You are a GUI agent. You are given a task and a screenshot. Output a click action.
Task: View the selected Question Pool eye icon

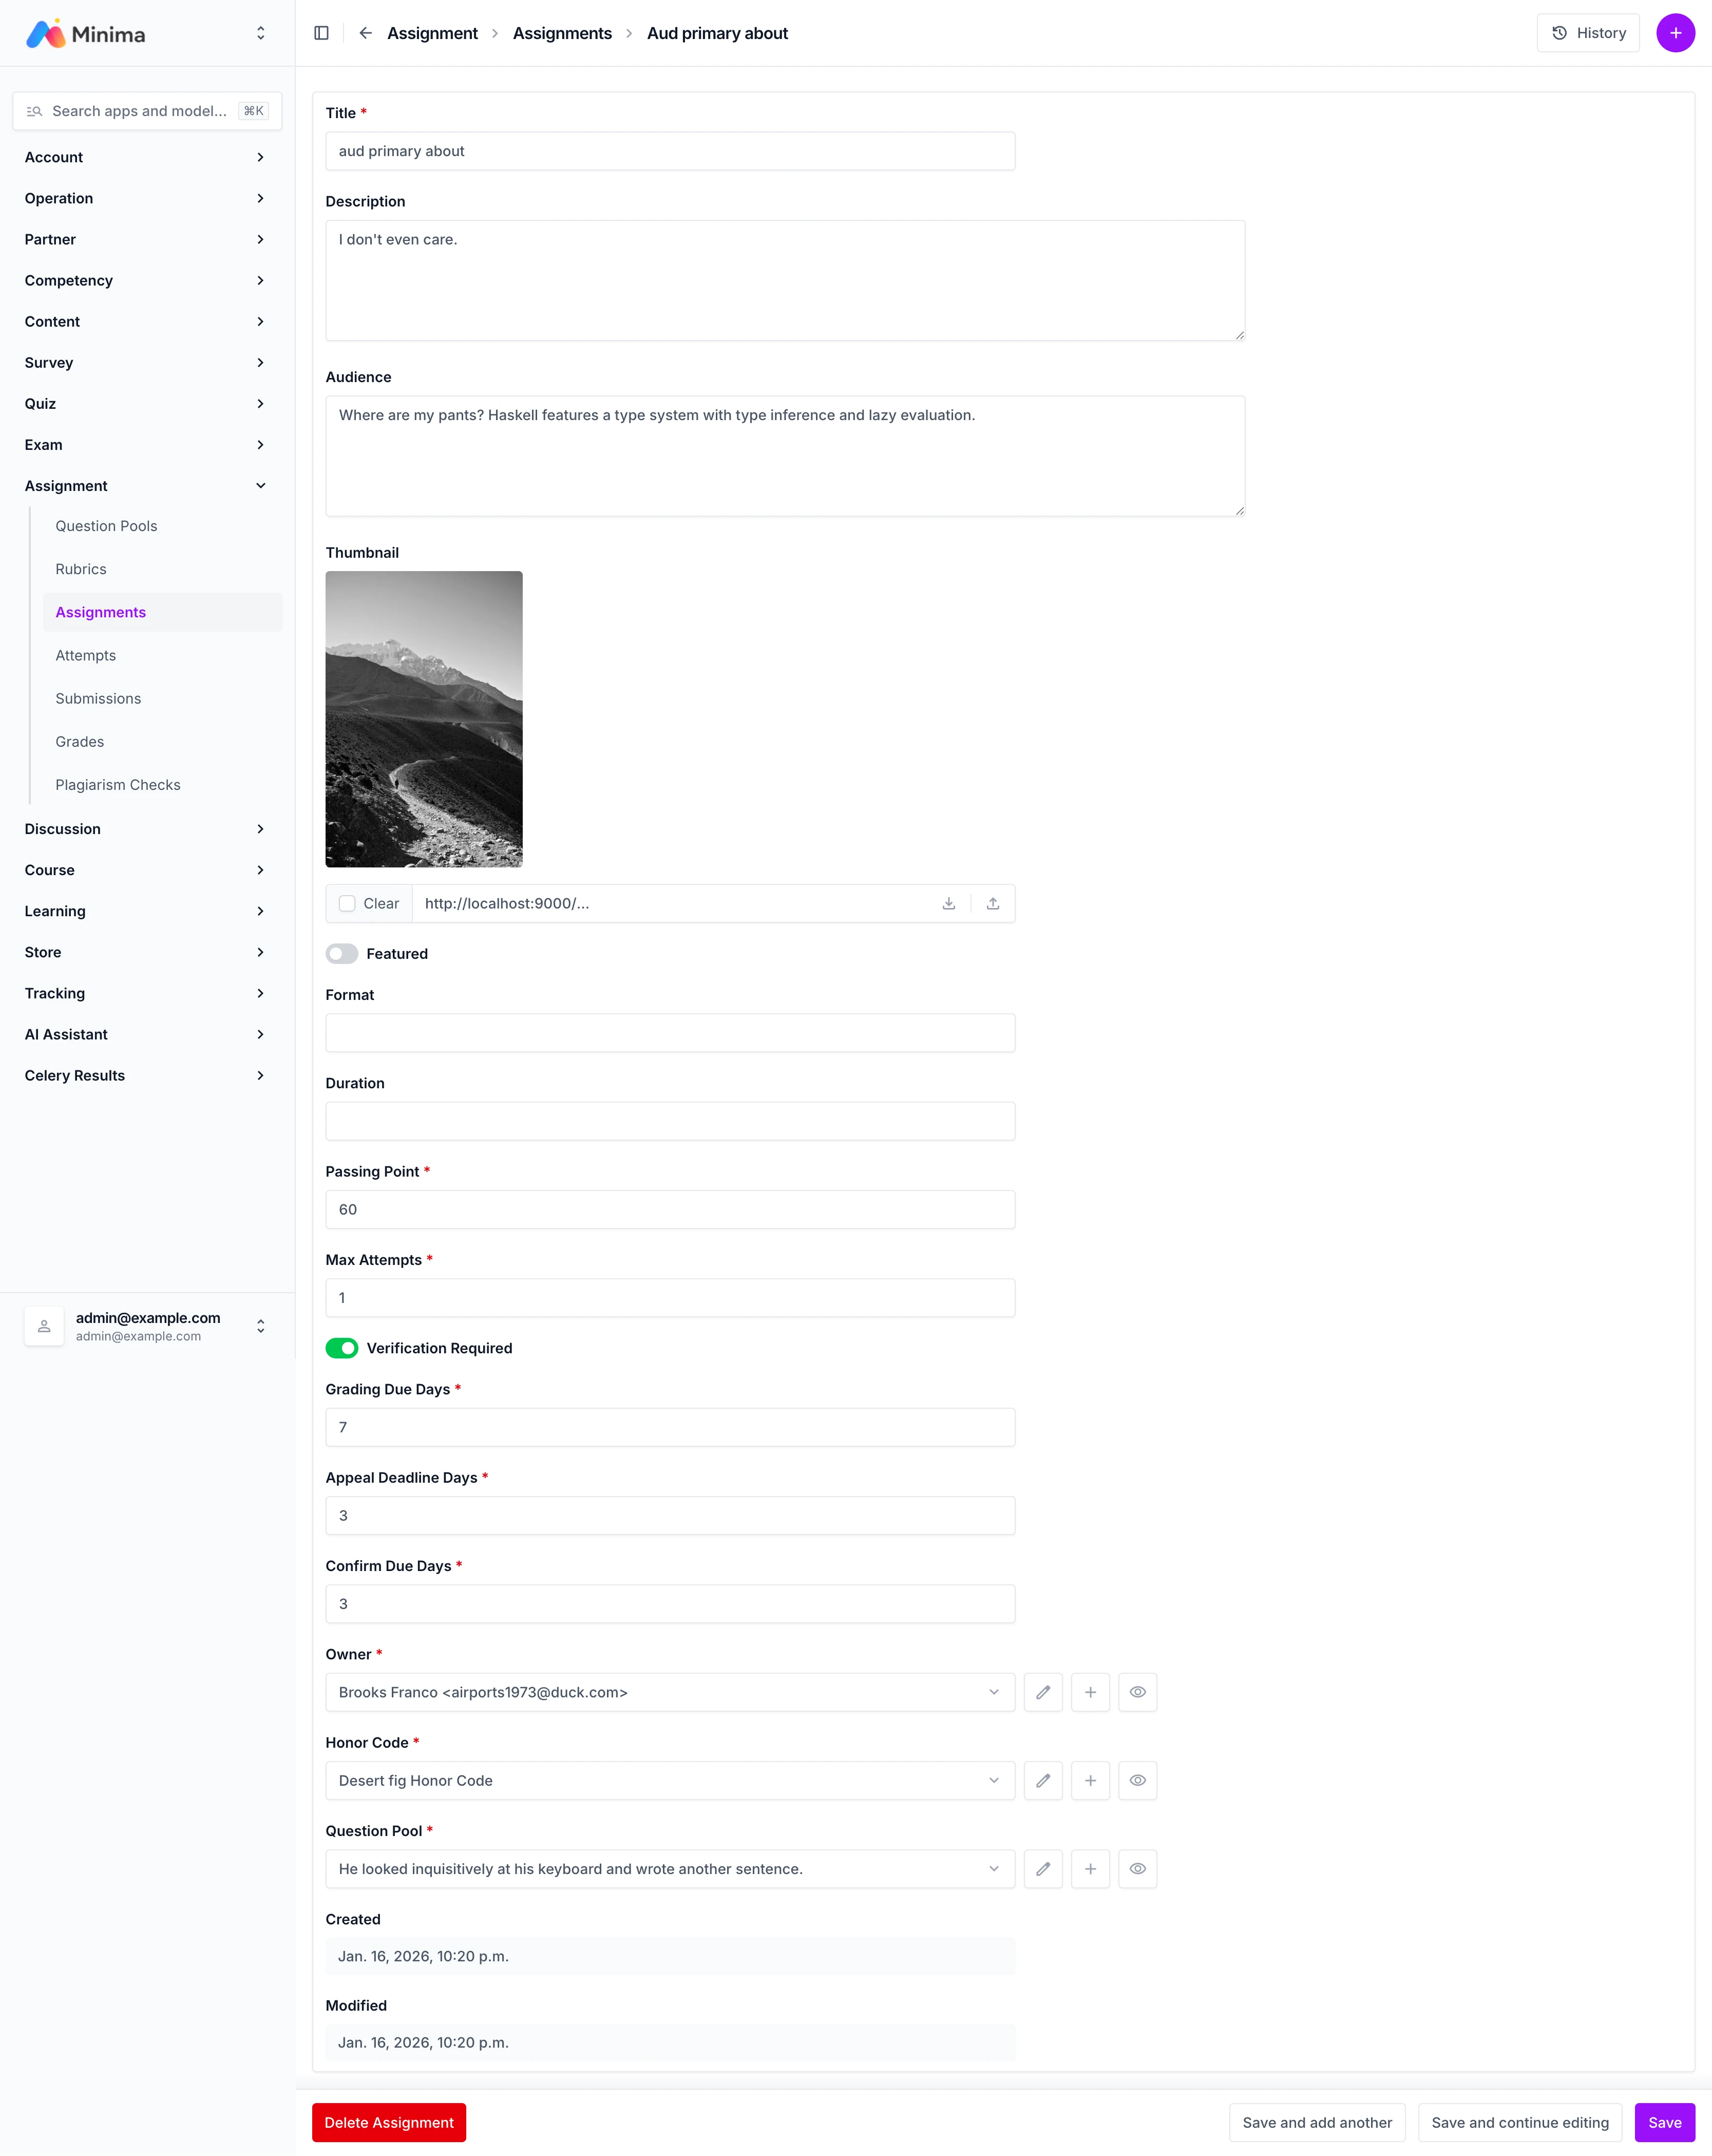coord(1137,1868)
